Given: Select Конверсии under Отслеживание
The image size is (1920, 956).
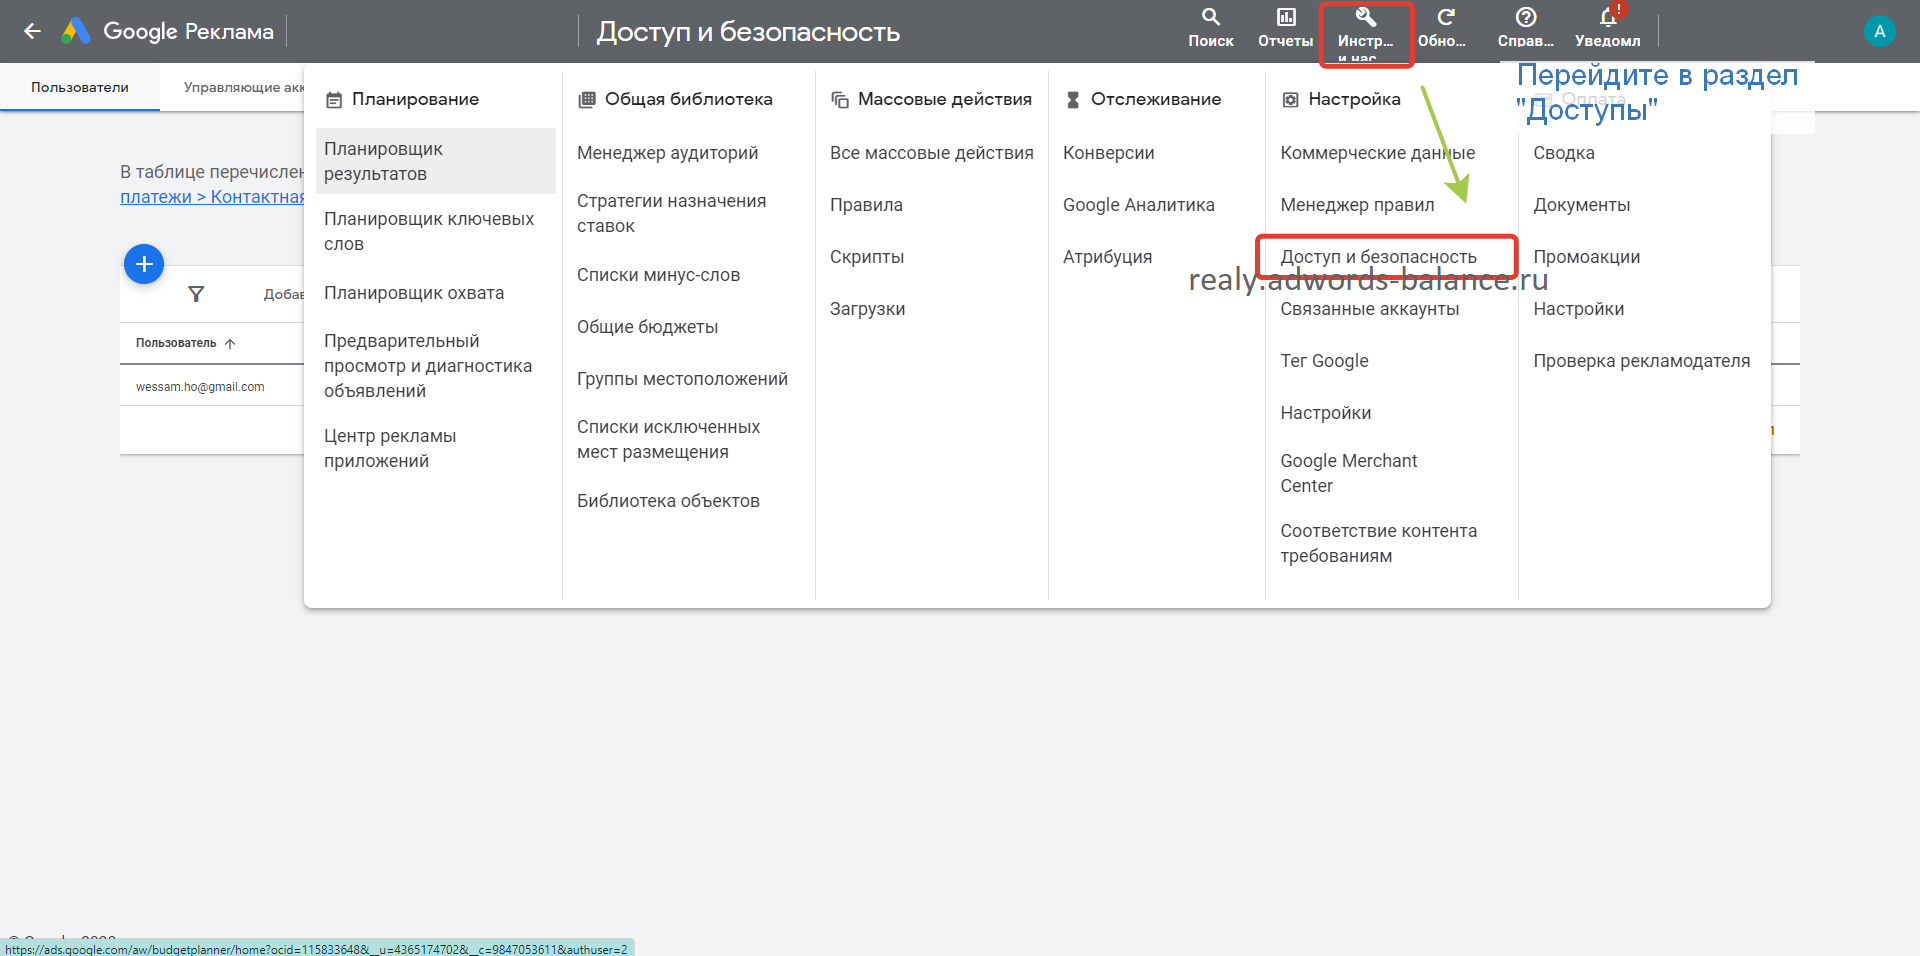Looking at the screenshot, I should point(1108,153).
